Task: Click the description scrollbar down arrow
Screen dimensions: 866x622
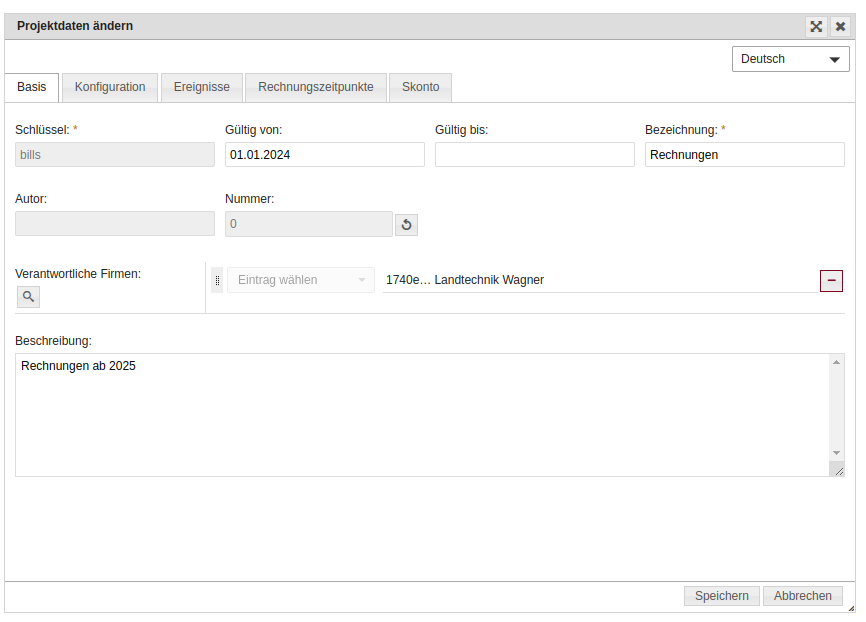Action: tap(837, 452)
